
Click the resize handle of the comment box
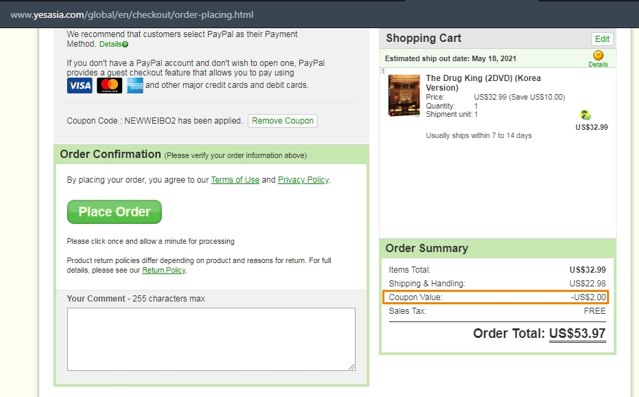click(352, 367)
